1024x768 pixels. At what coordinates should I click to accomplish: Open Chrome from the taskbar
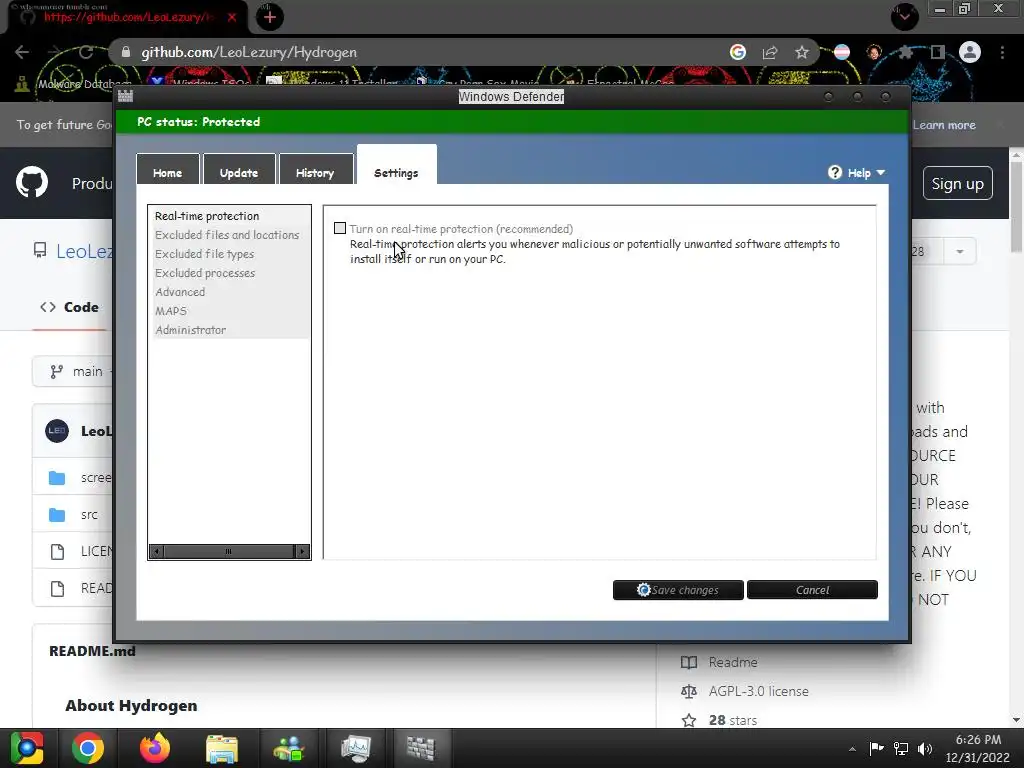tap(88, 748)
